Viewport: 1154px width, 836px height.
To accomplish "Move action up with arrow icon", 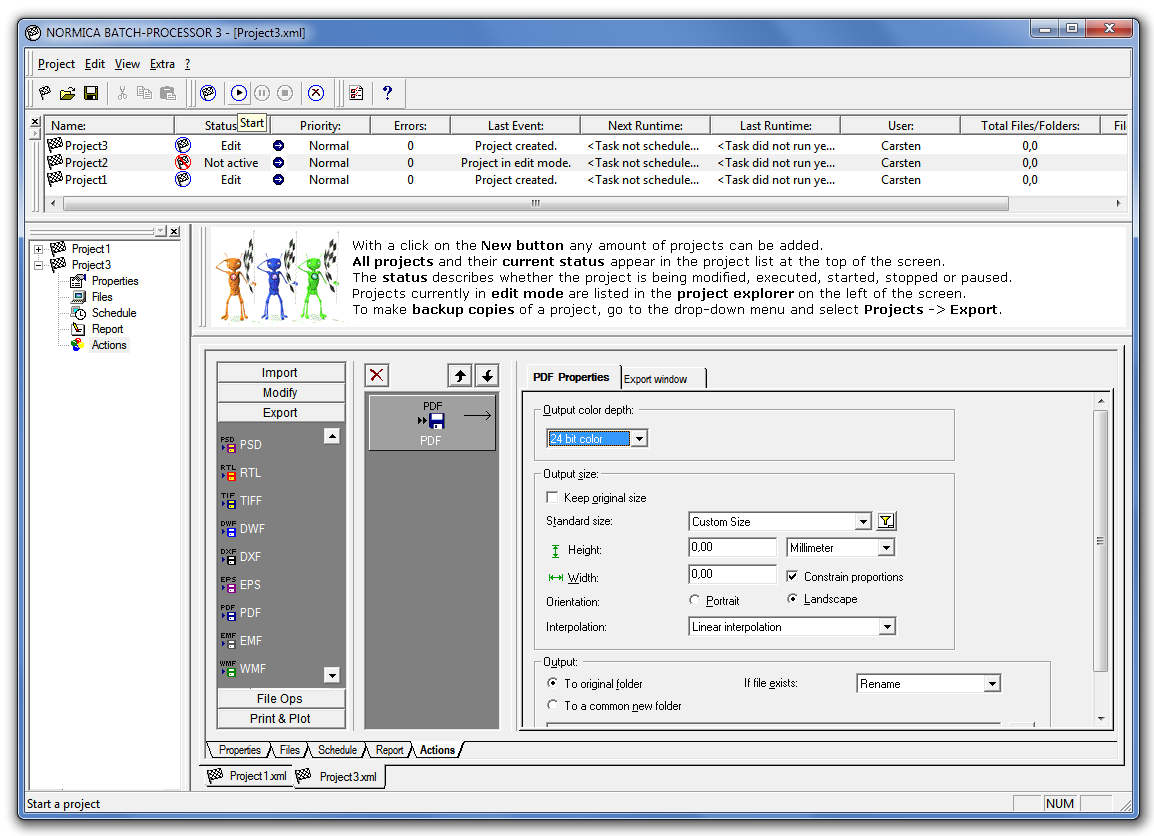I will [460, 375].
